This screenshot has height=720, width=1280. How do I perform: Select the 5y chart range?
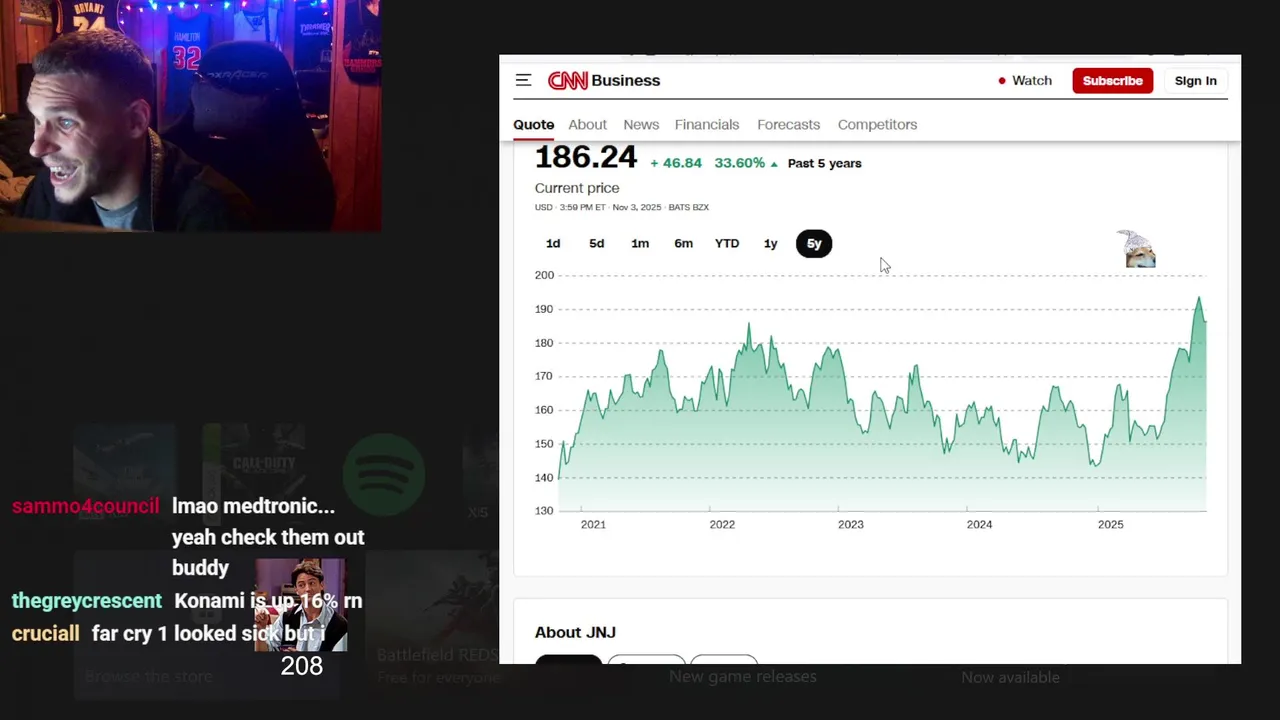814,244
